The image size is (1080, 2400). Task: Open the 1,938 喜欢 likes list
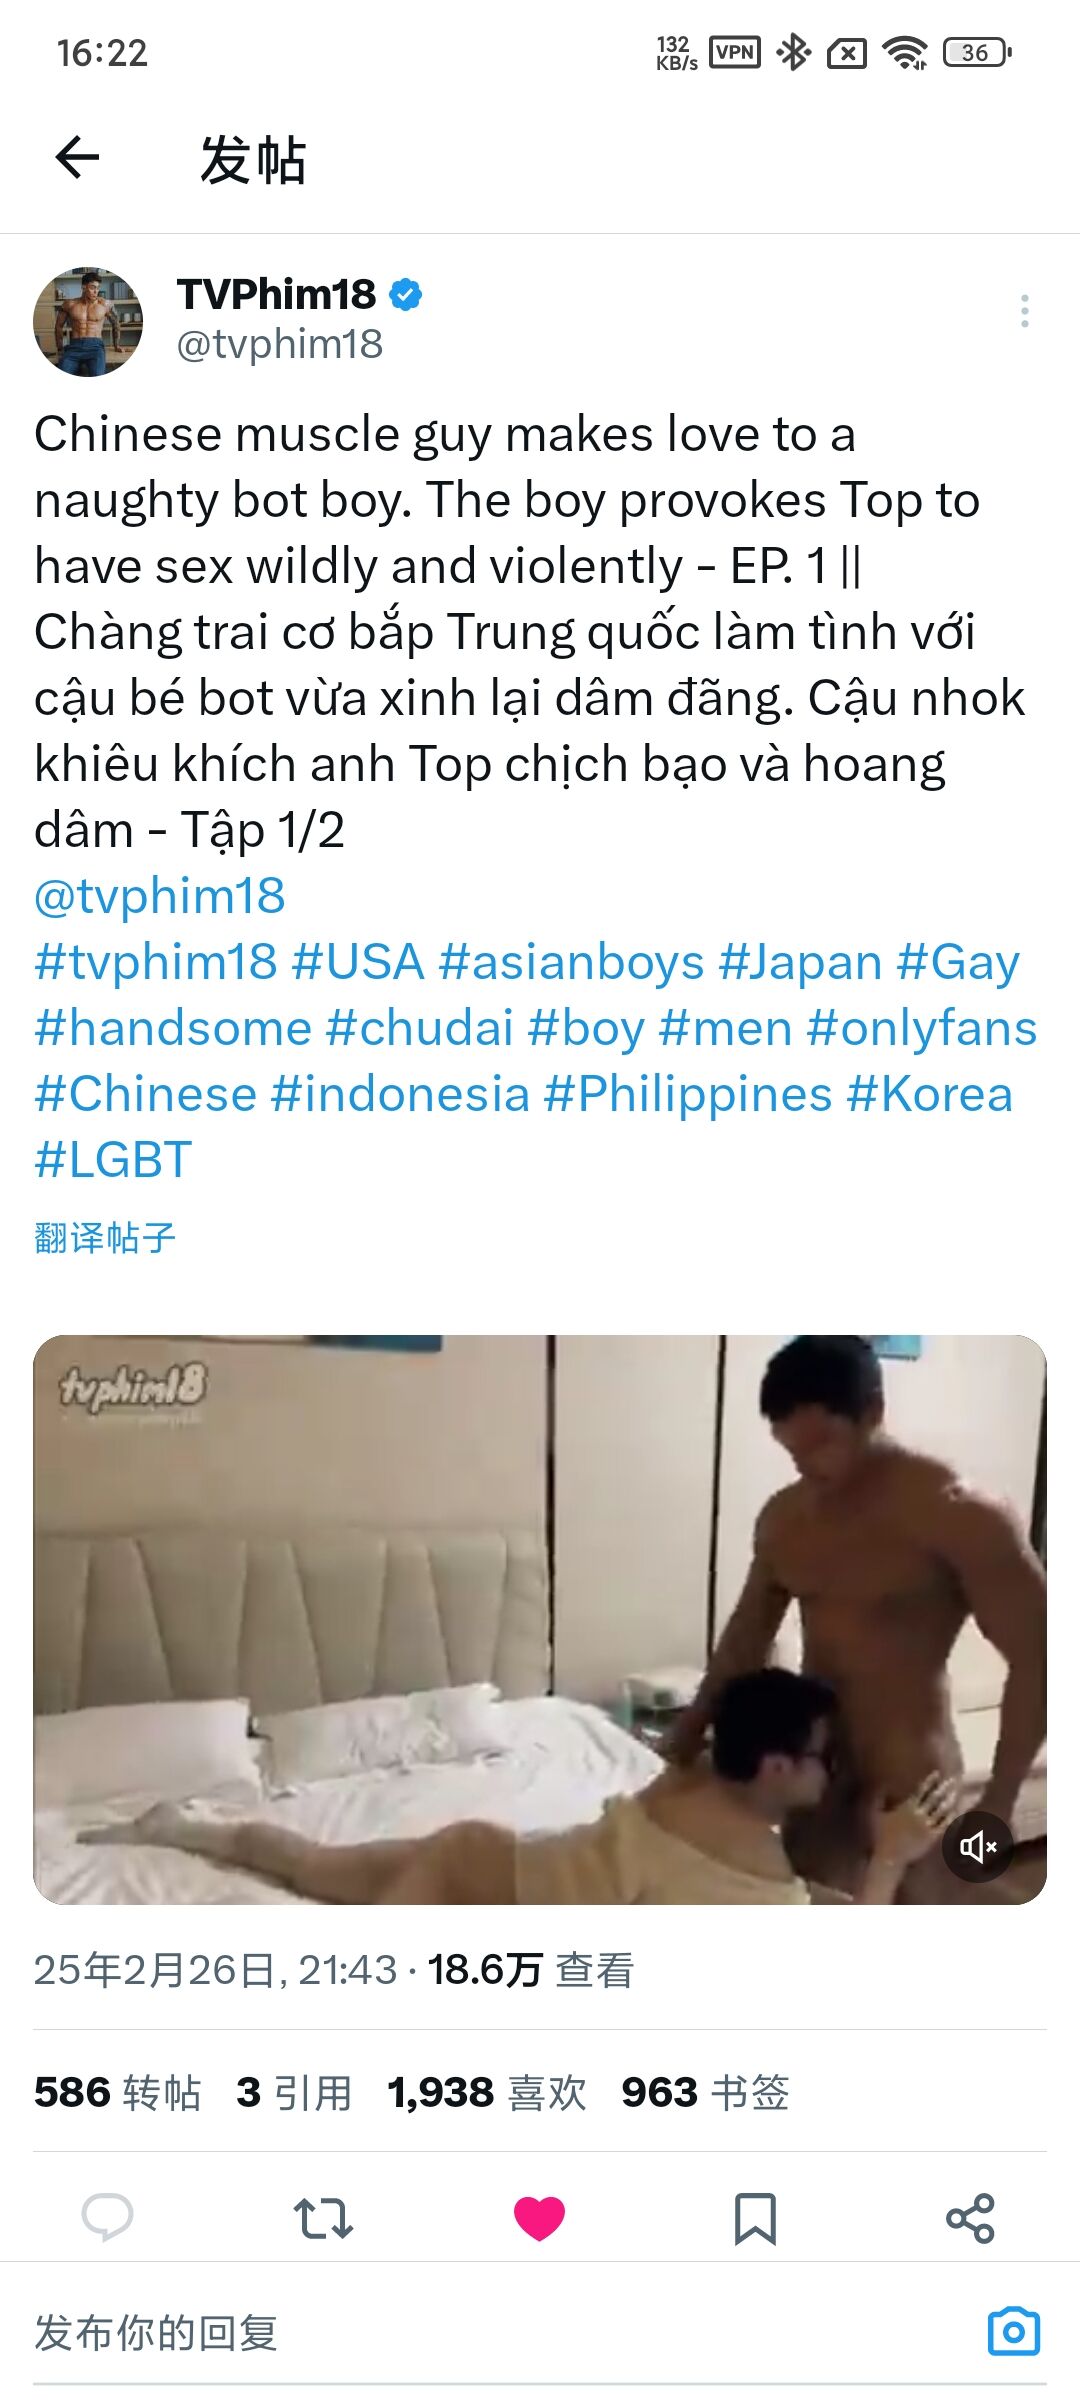click(487, 2092)
